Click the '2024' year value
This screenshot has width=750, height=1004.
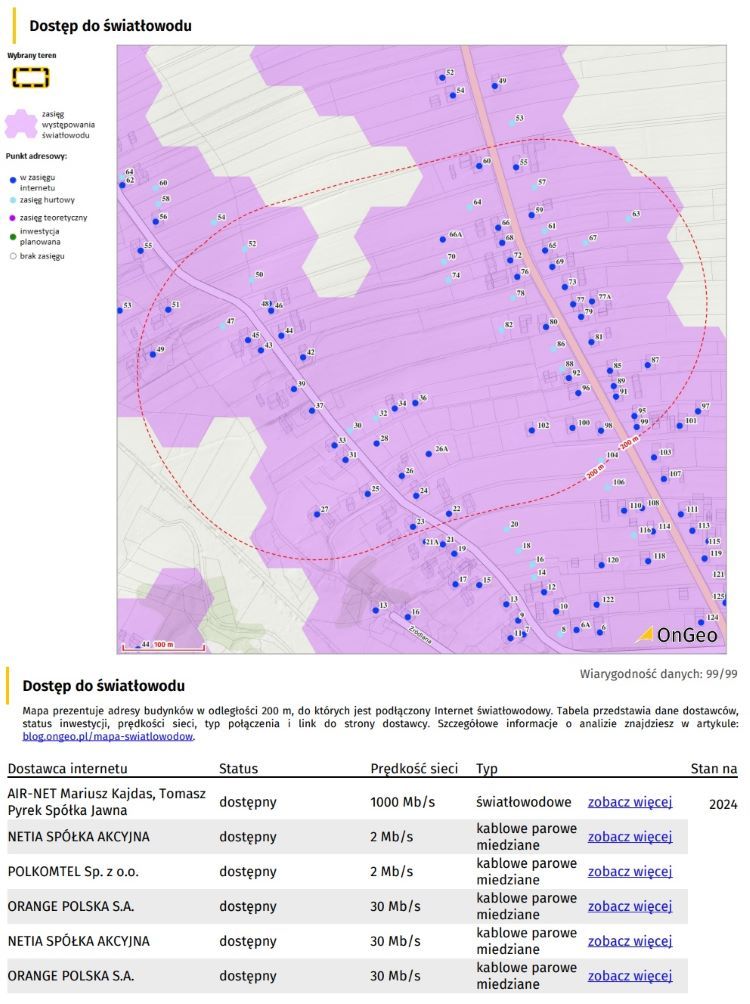pyautogui.click(x=723, y=805)
